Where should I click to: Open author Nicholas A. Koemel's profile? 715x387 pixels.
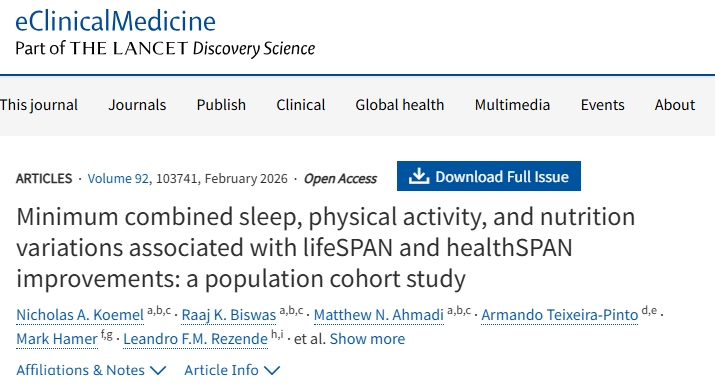tap(80, 315)
